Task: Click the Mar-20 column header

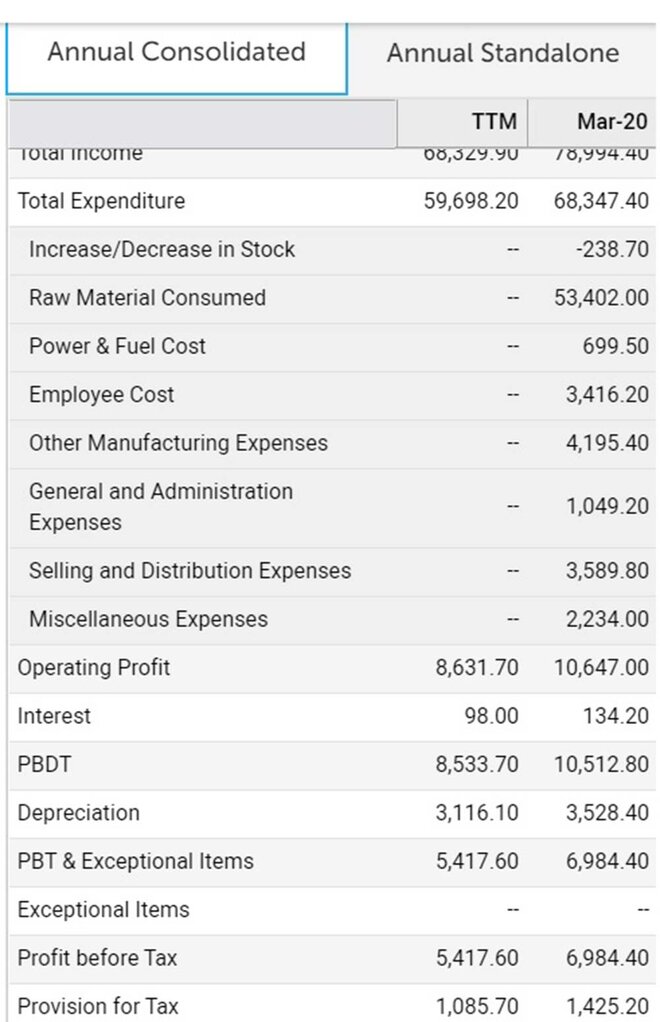Action: (611, 122)
